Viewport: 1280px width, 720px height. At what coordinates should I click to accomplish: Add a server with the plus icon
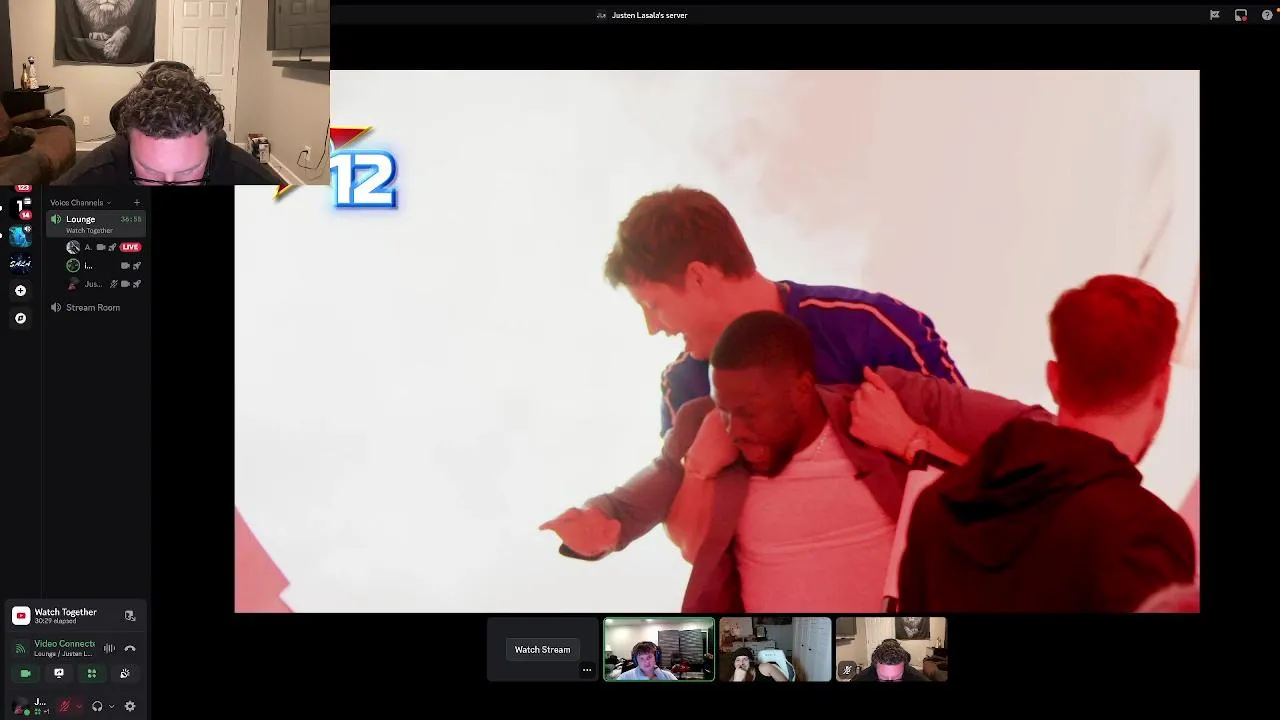(20, 290)
